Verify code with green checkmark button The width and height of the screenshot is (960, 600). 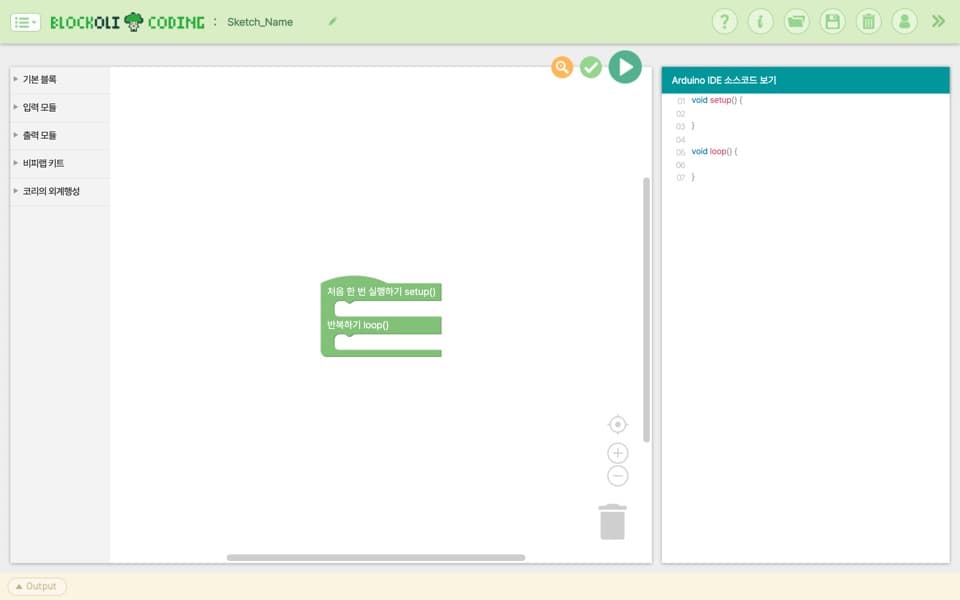[x=591, y=67]
